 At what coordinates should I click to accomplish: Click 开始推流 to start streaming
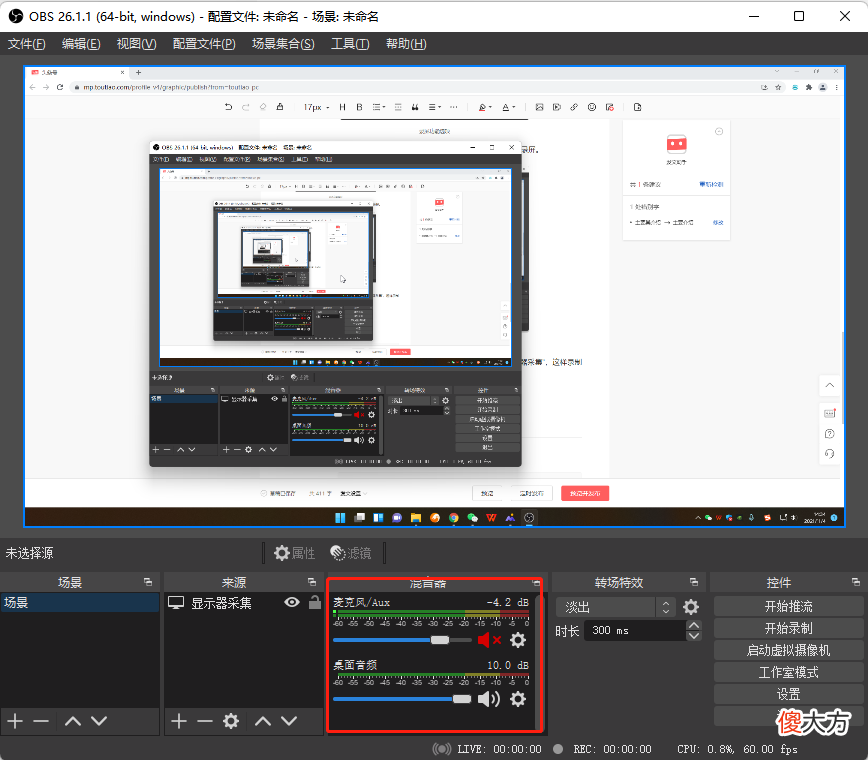point(788,606)
